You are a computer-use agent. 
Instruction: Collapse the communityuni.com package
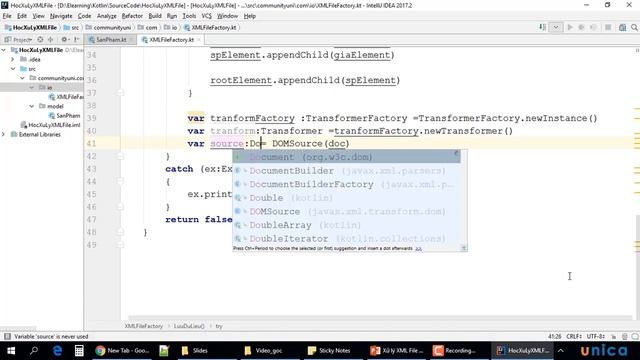click(22, 78)
